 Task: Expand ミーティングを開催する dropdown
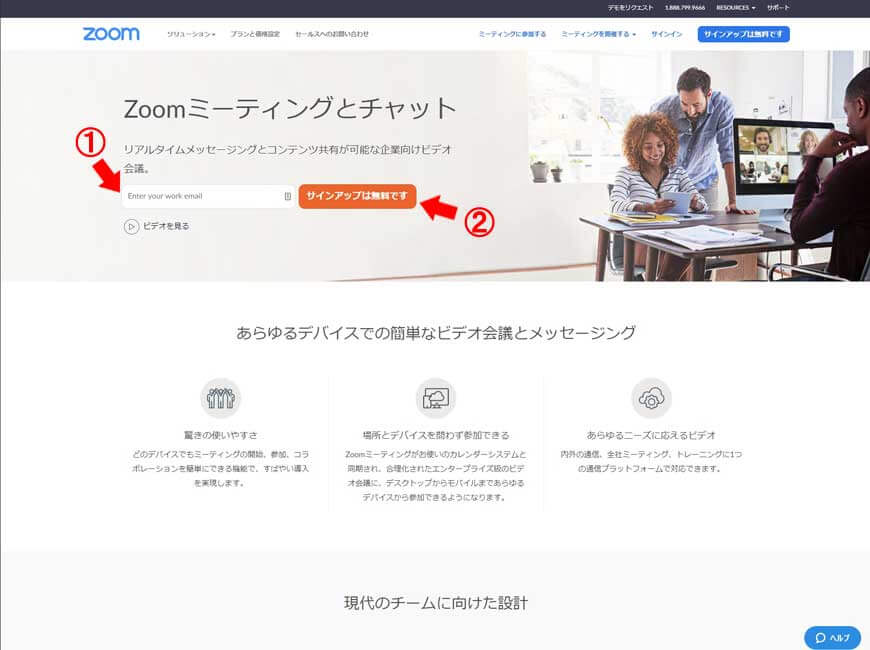[598, 34]
